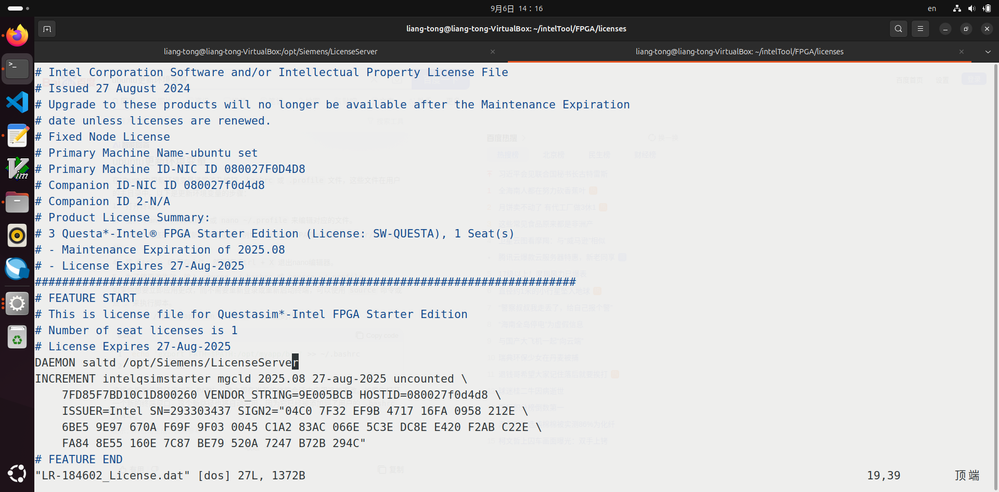Image resolution: width=999 pixels, height=492 pixels.
Task: Open Settings gear from the dock
Action: point(17,303)
